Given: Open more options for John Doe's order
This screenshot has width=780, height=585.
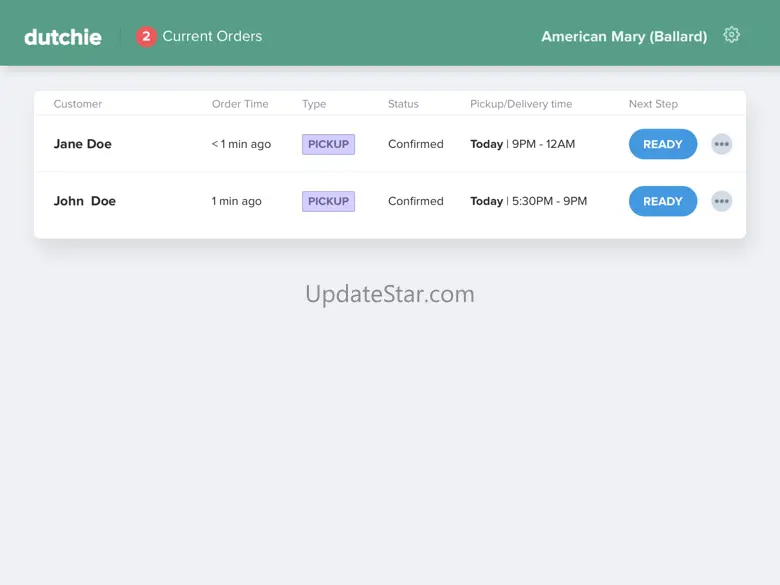Looking at the screenshot, I should 721,201.
